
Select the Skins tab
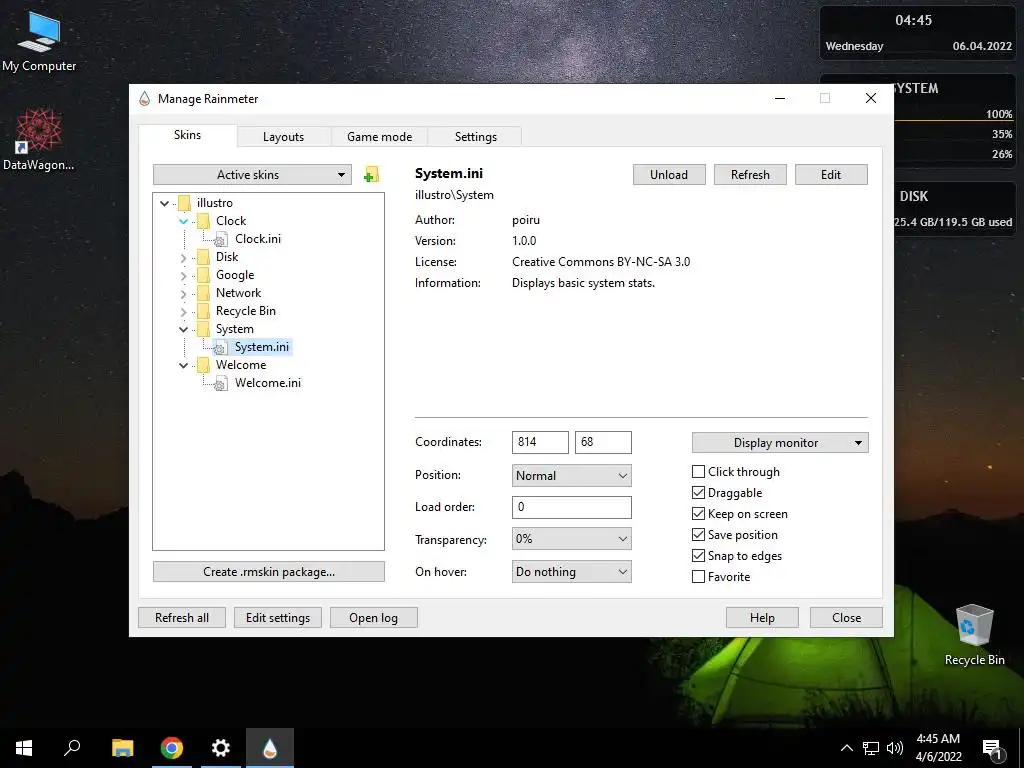coord(187,135)
